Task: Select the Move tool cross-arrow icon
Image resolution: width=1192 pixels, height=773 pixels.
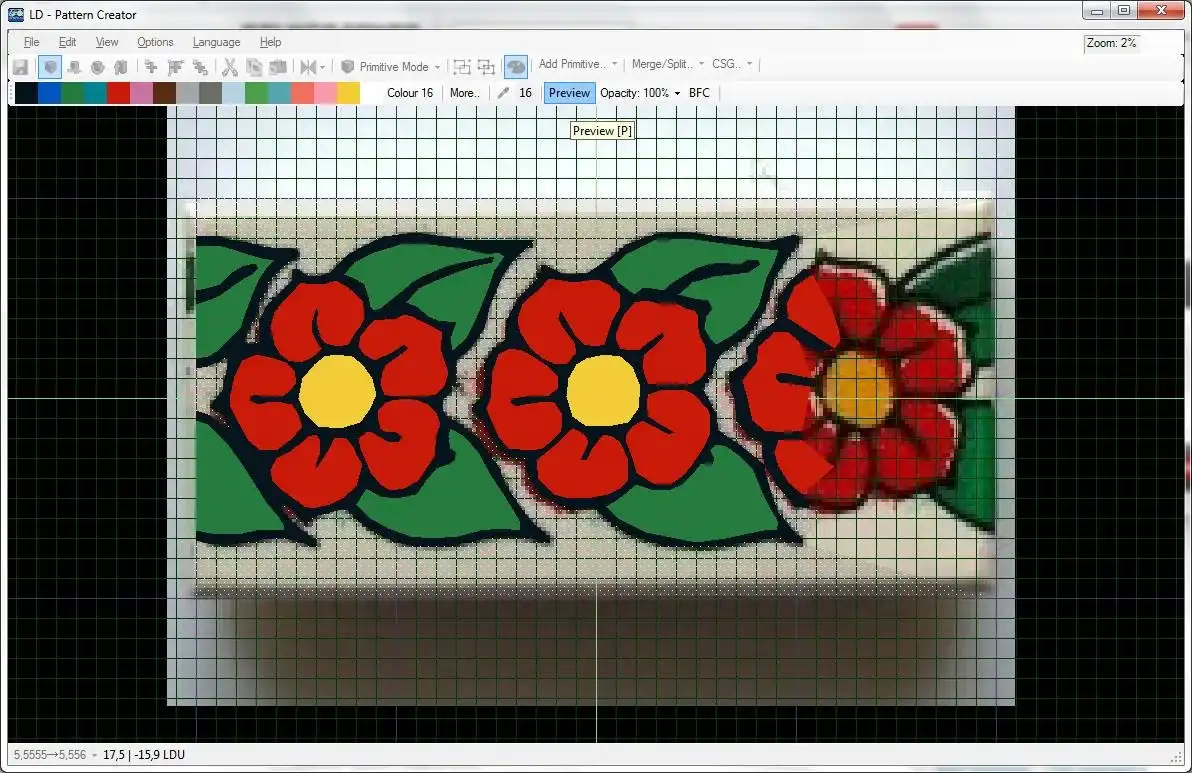Action: tap(151, 67)
